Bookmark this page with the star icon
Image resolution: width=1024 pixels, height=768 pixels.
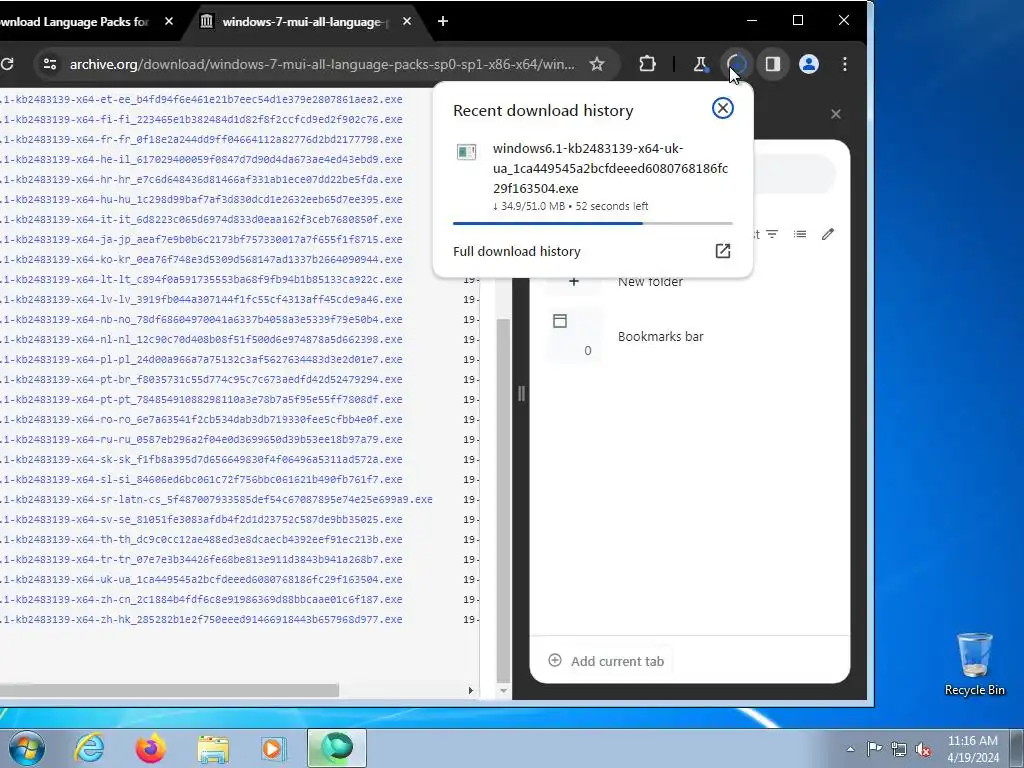coord(597,64)
